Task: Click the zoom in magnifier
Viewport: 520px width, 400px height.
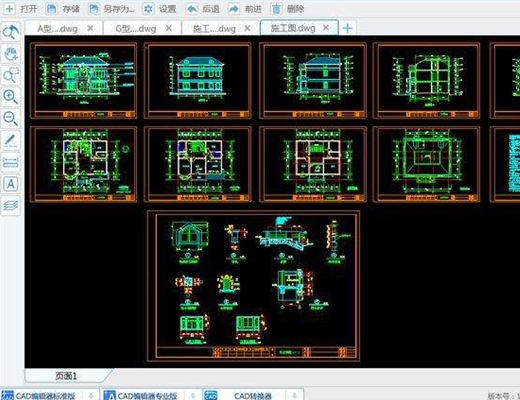Action: pyautogui.click(x=11, y=97)
